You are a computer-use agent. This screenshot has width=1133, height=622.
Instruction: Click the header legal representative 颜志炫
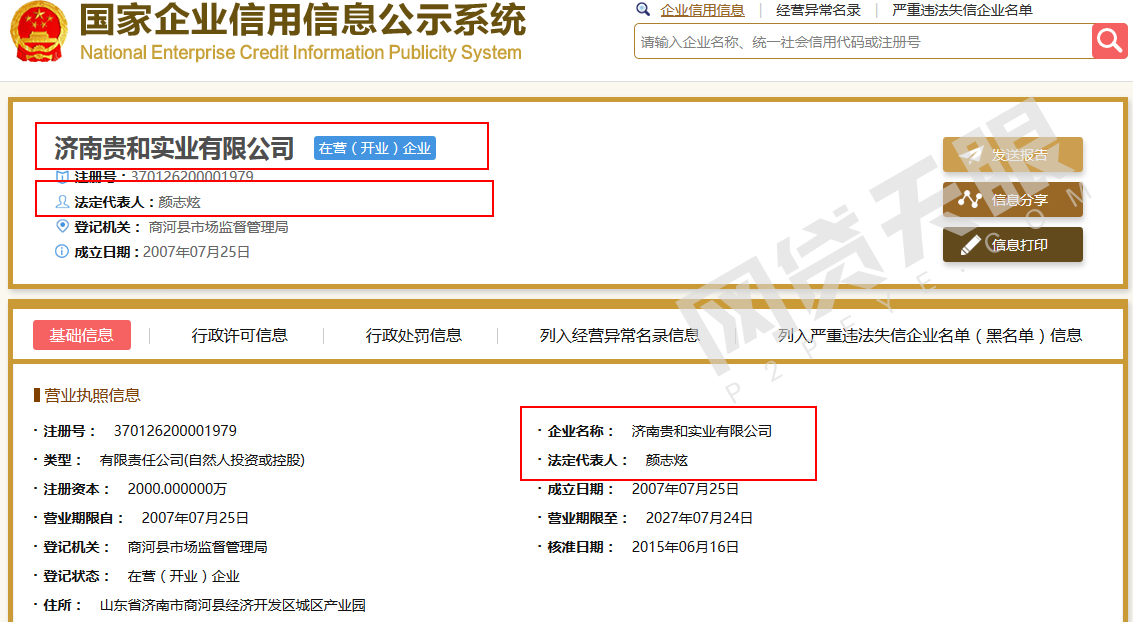[179, 202]
